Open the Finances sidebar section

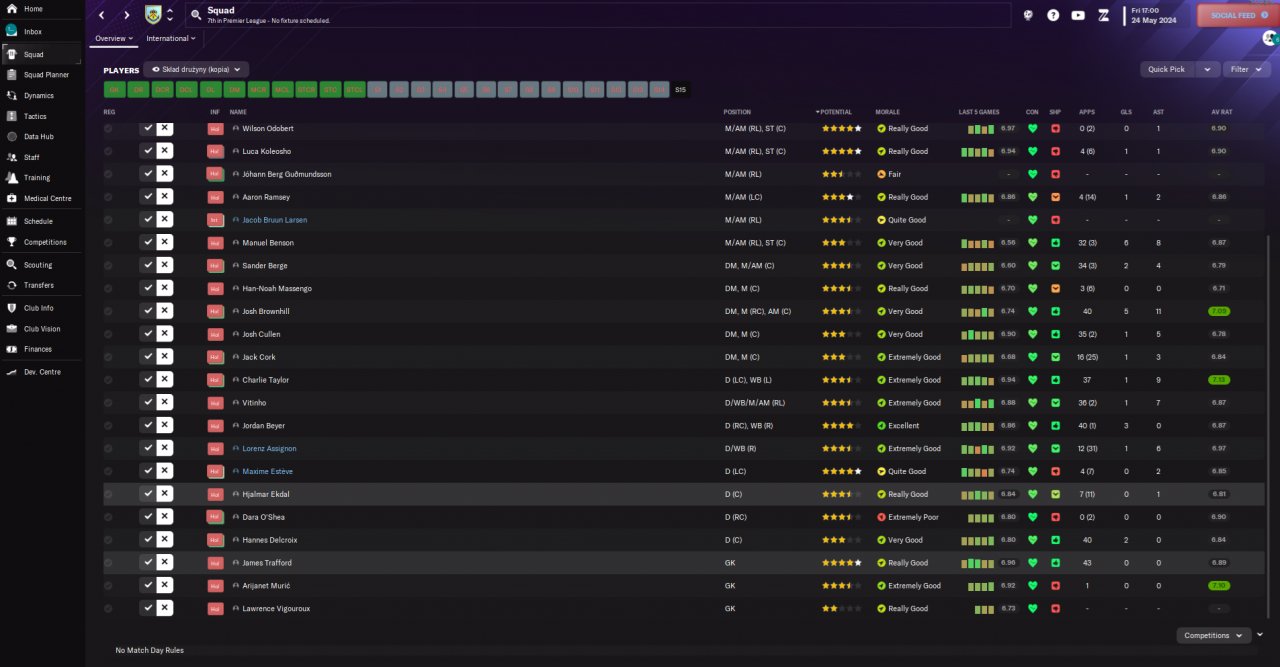coord(38,349)
